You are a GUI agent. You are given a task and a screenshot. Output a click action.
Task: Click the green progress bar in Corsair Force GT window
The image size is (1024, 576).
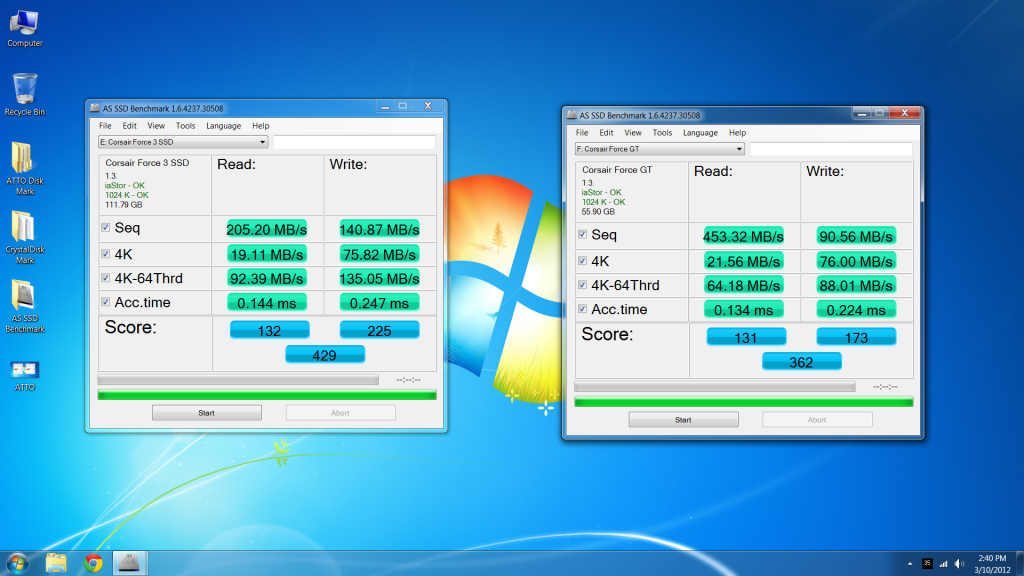pos(744,402)
